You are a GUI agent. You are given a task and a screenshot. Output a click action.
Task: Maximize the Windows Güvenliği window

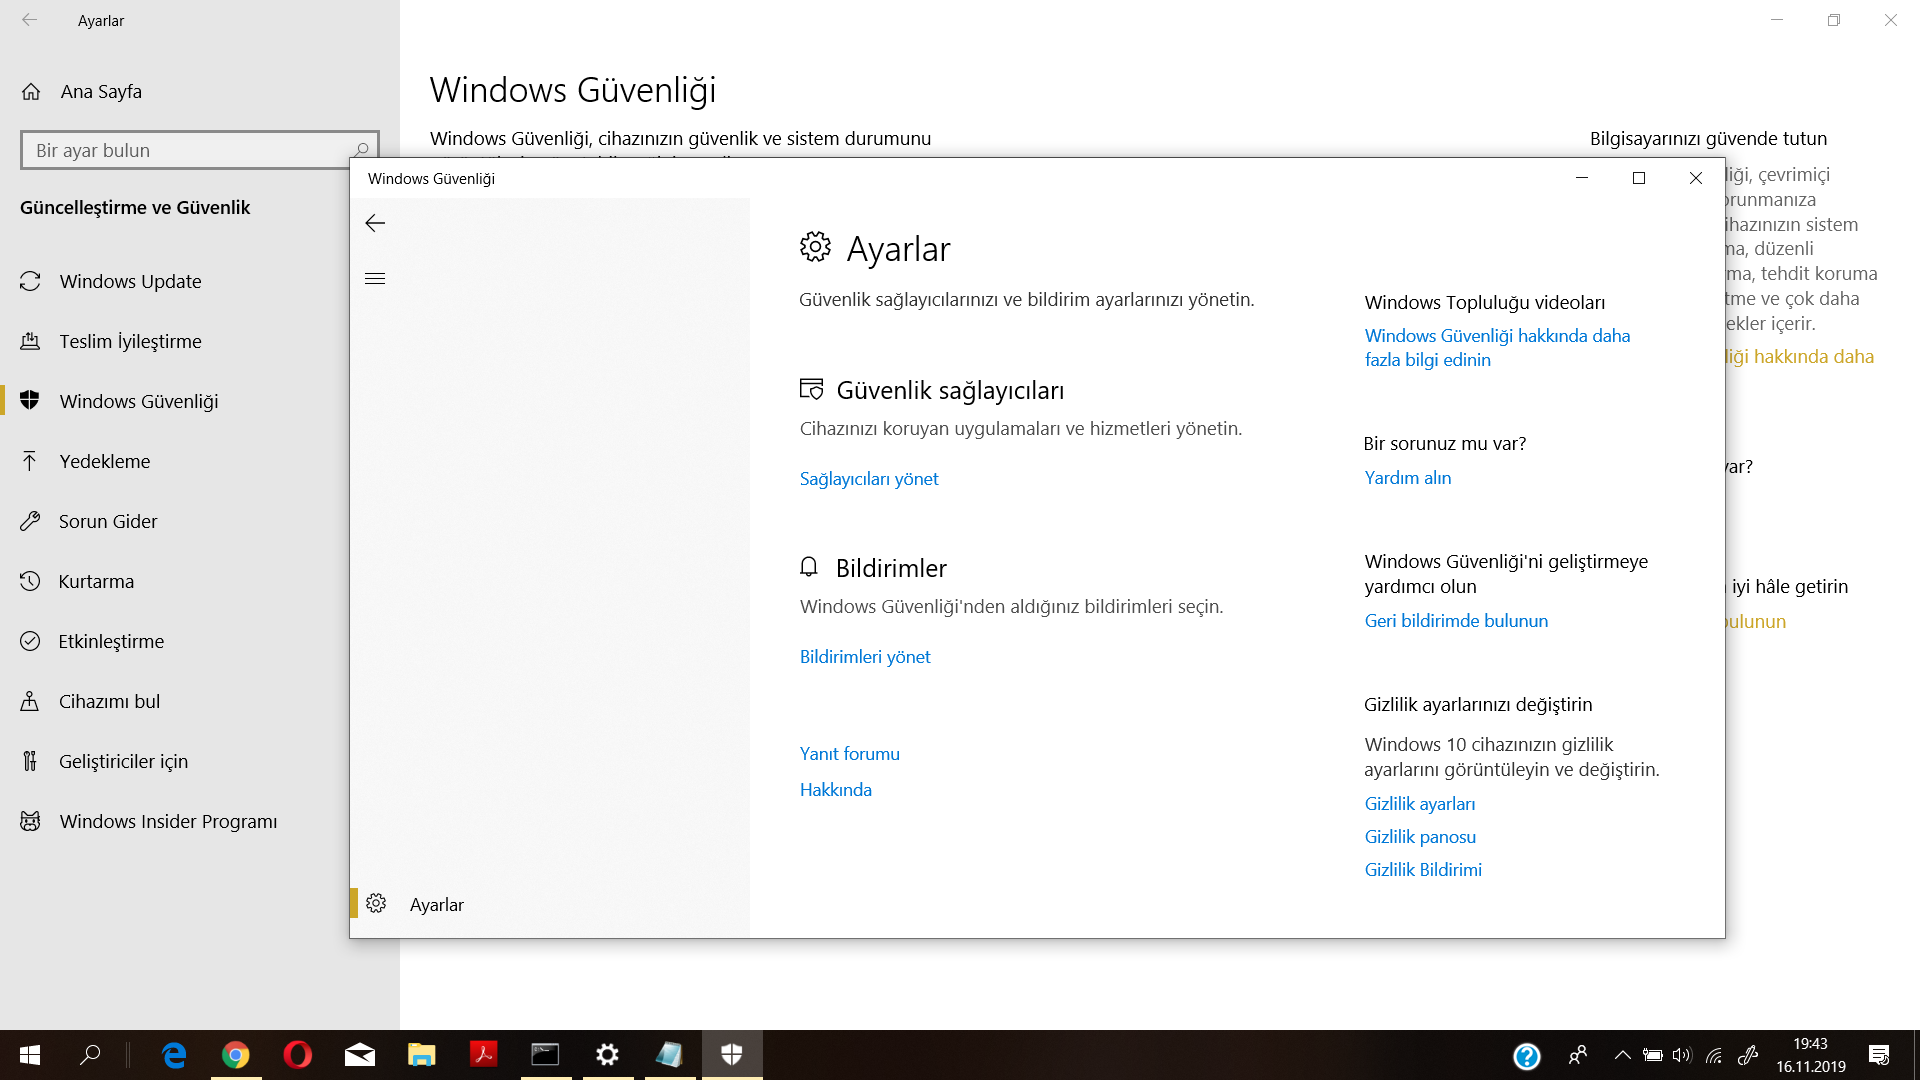1639,178
